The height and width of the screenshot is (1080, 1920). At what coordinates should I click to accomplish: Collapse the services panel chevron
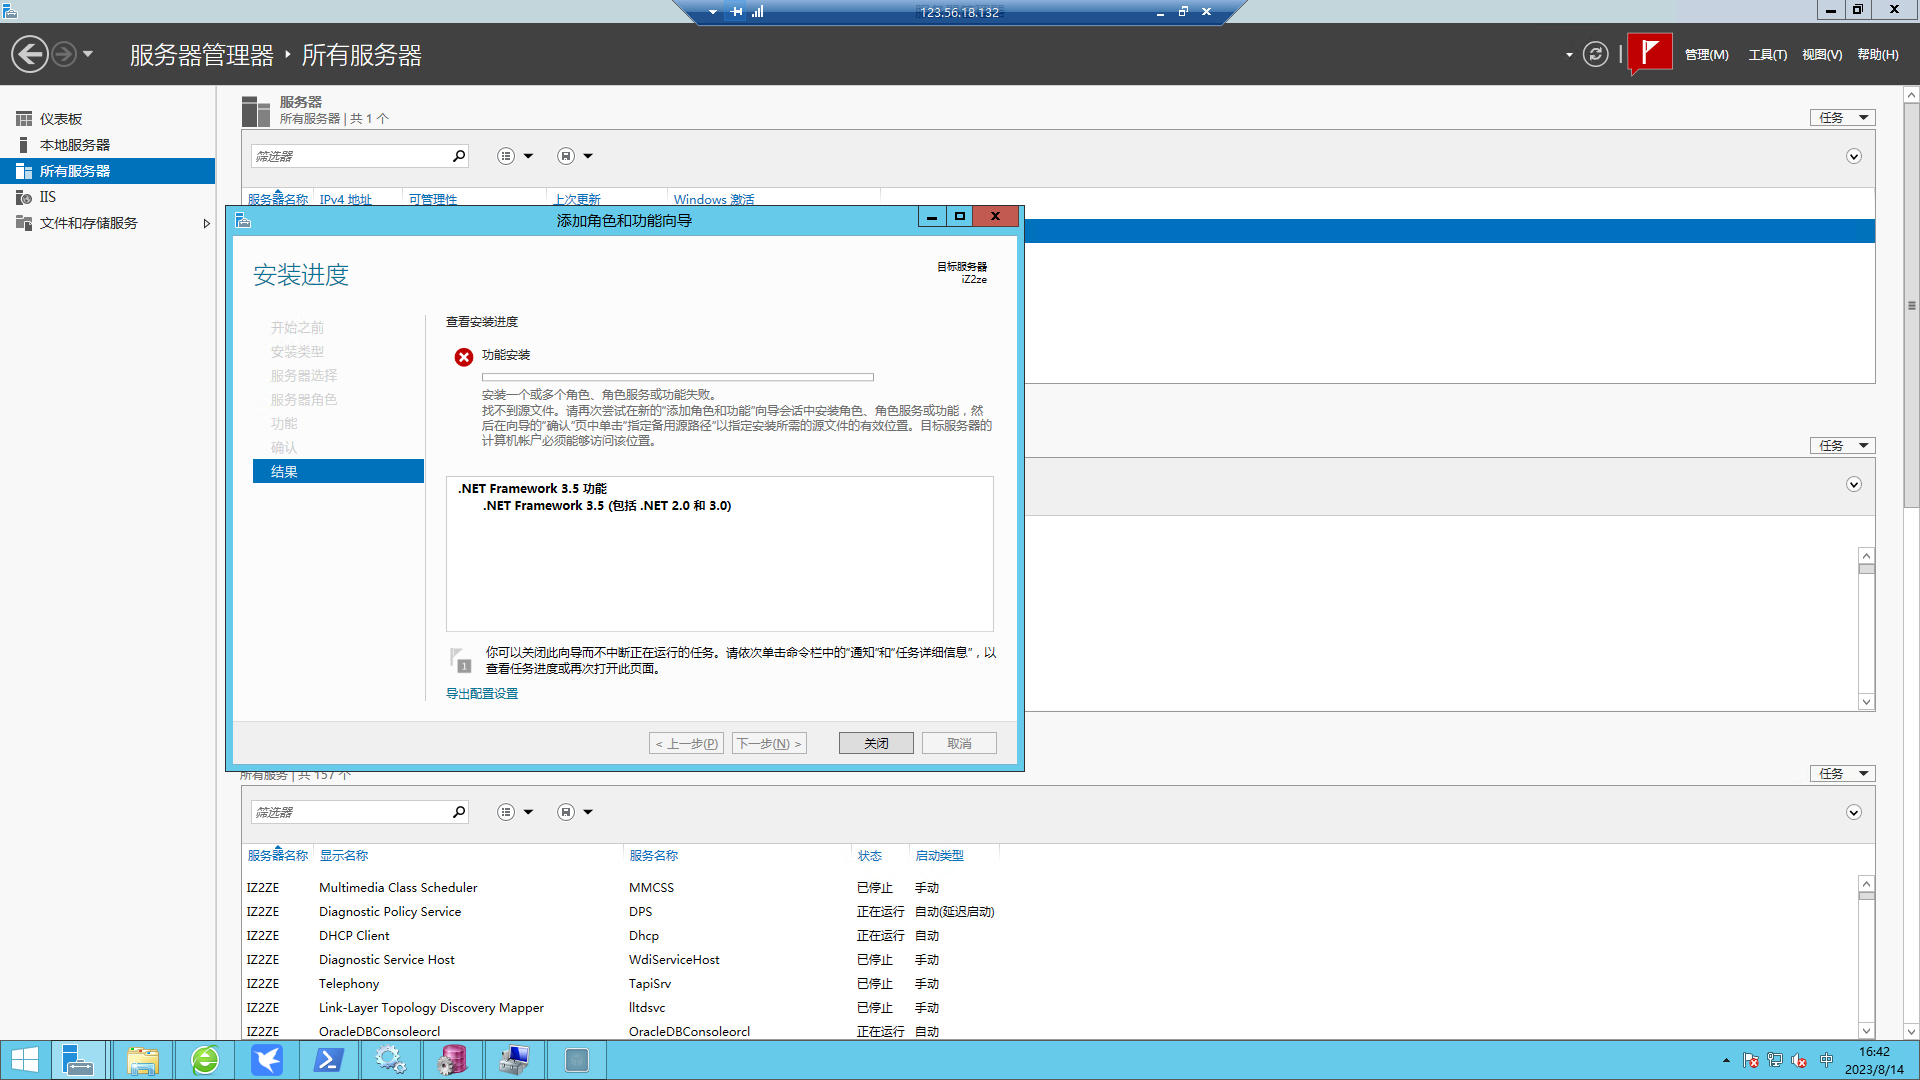pyautogui.click(x=1853, y=813)
